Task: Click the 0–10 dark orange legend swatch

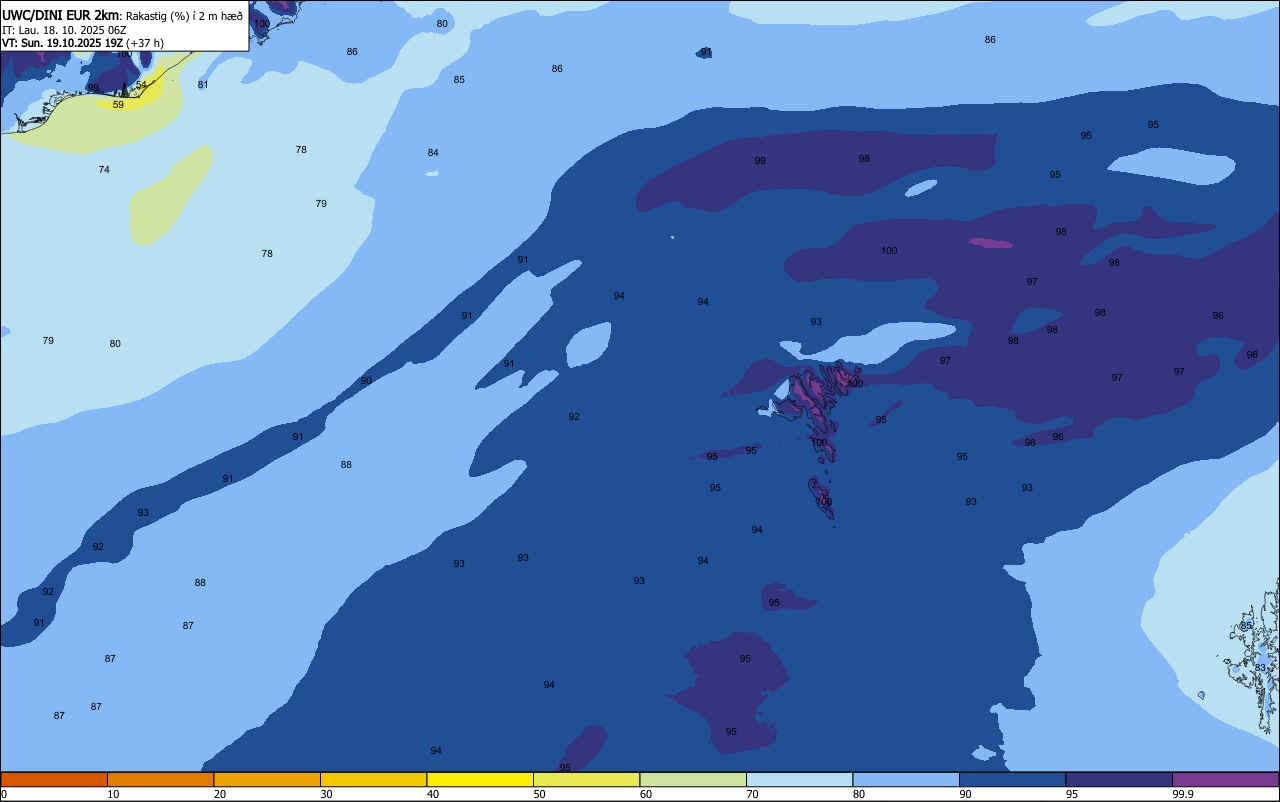Action: [x=54, y=779]
